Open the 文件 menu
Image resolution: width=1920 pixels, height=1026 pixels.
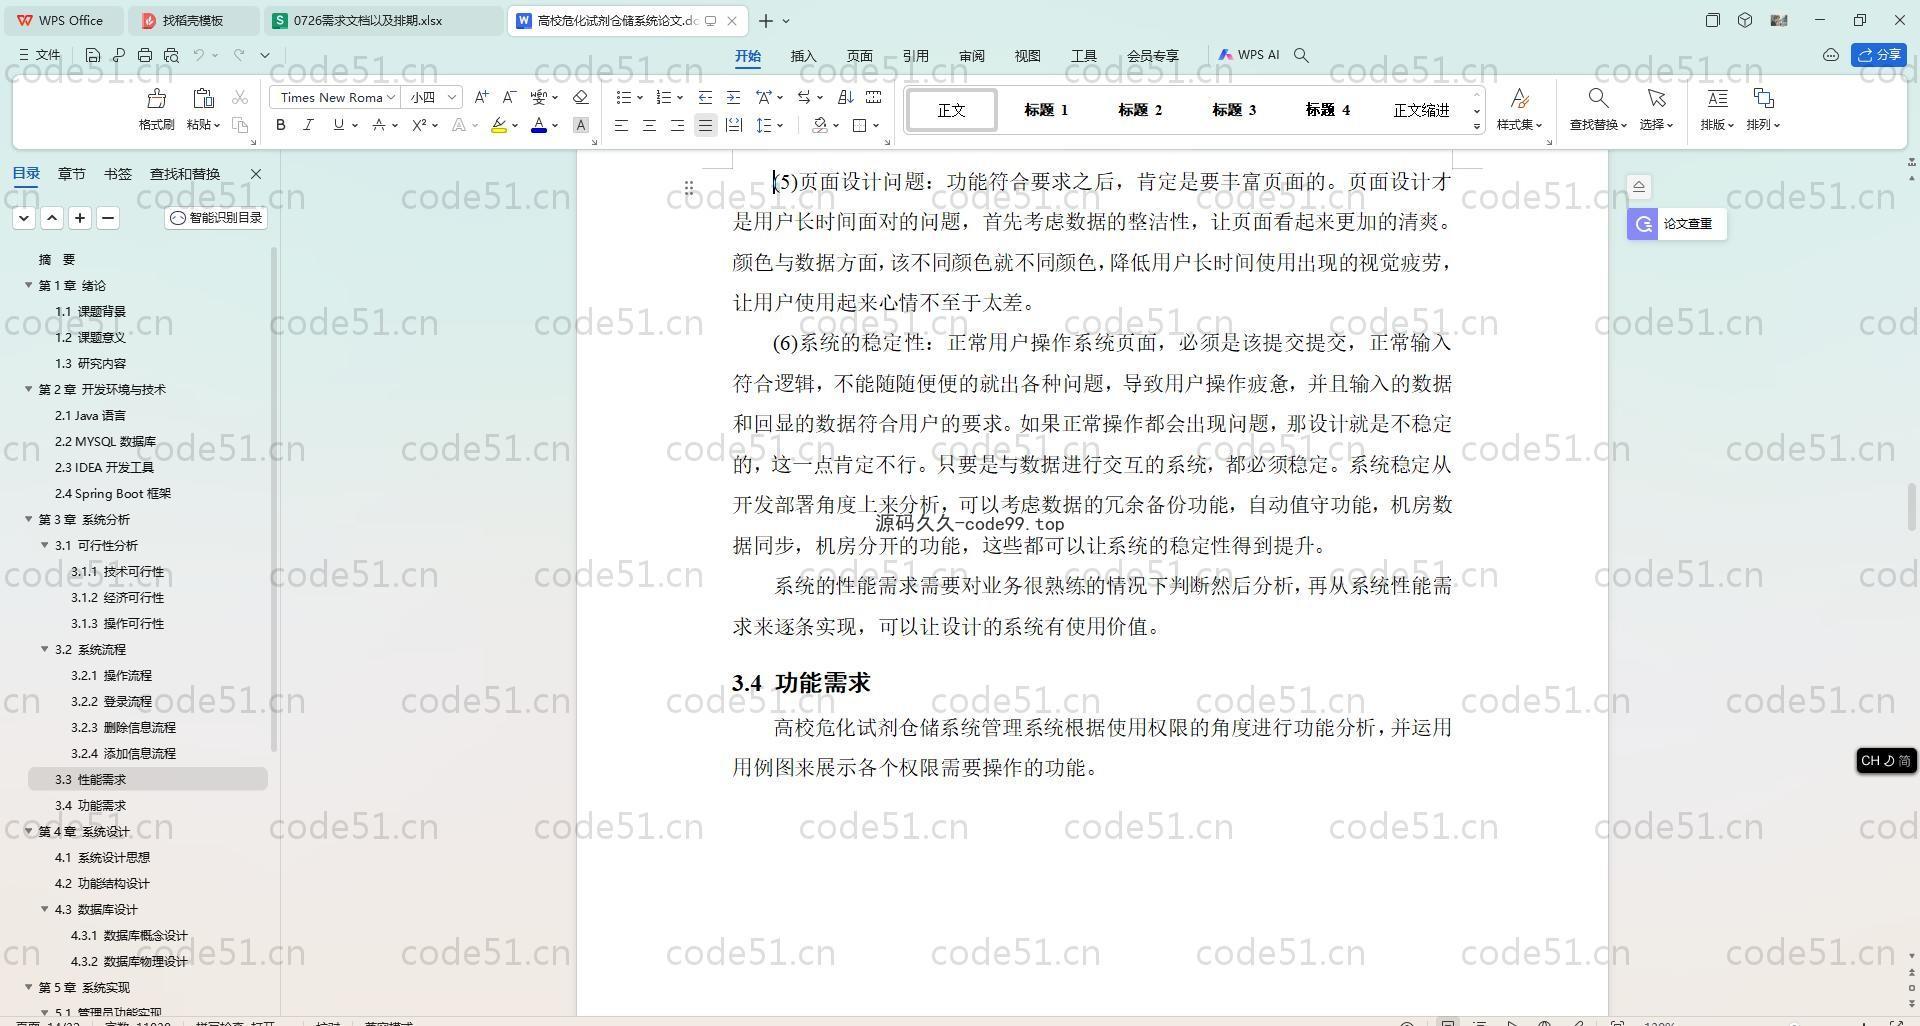click(x=40, y=55)
